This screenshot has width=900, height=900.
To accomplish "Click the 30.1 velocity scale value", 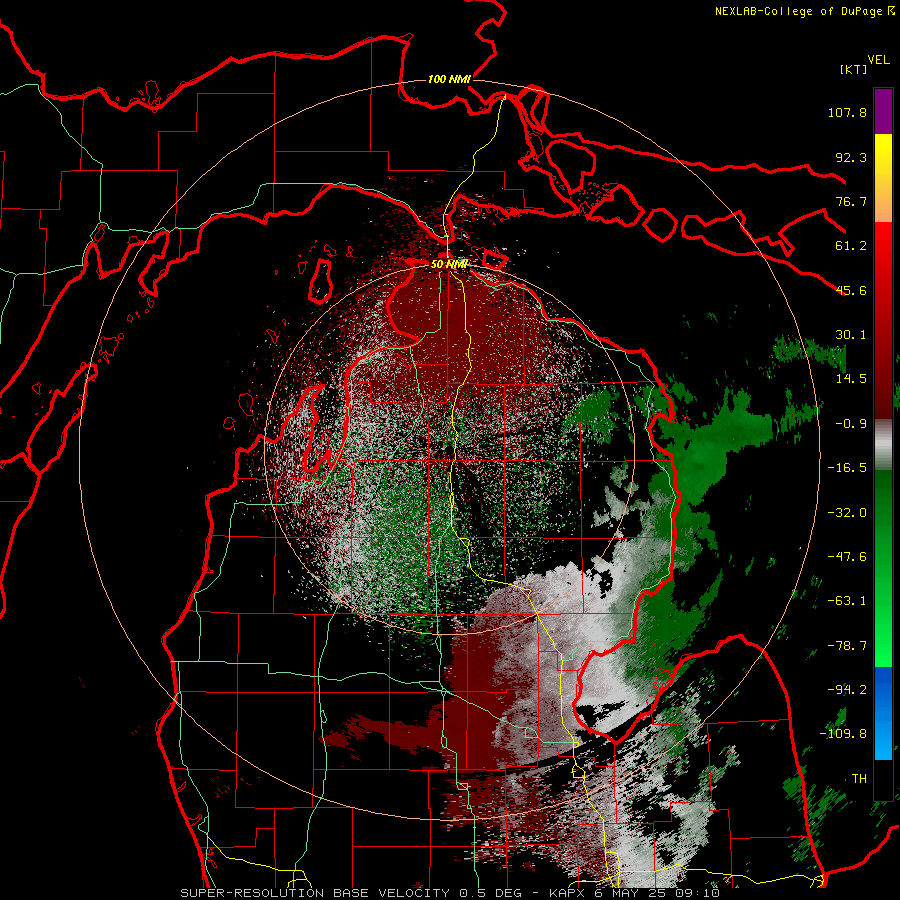I will click(851, 335).
